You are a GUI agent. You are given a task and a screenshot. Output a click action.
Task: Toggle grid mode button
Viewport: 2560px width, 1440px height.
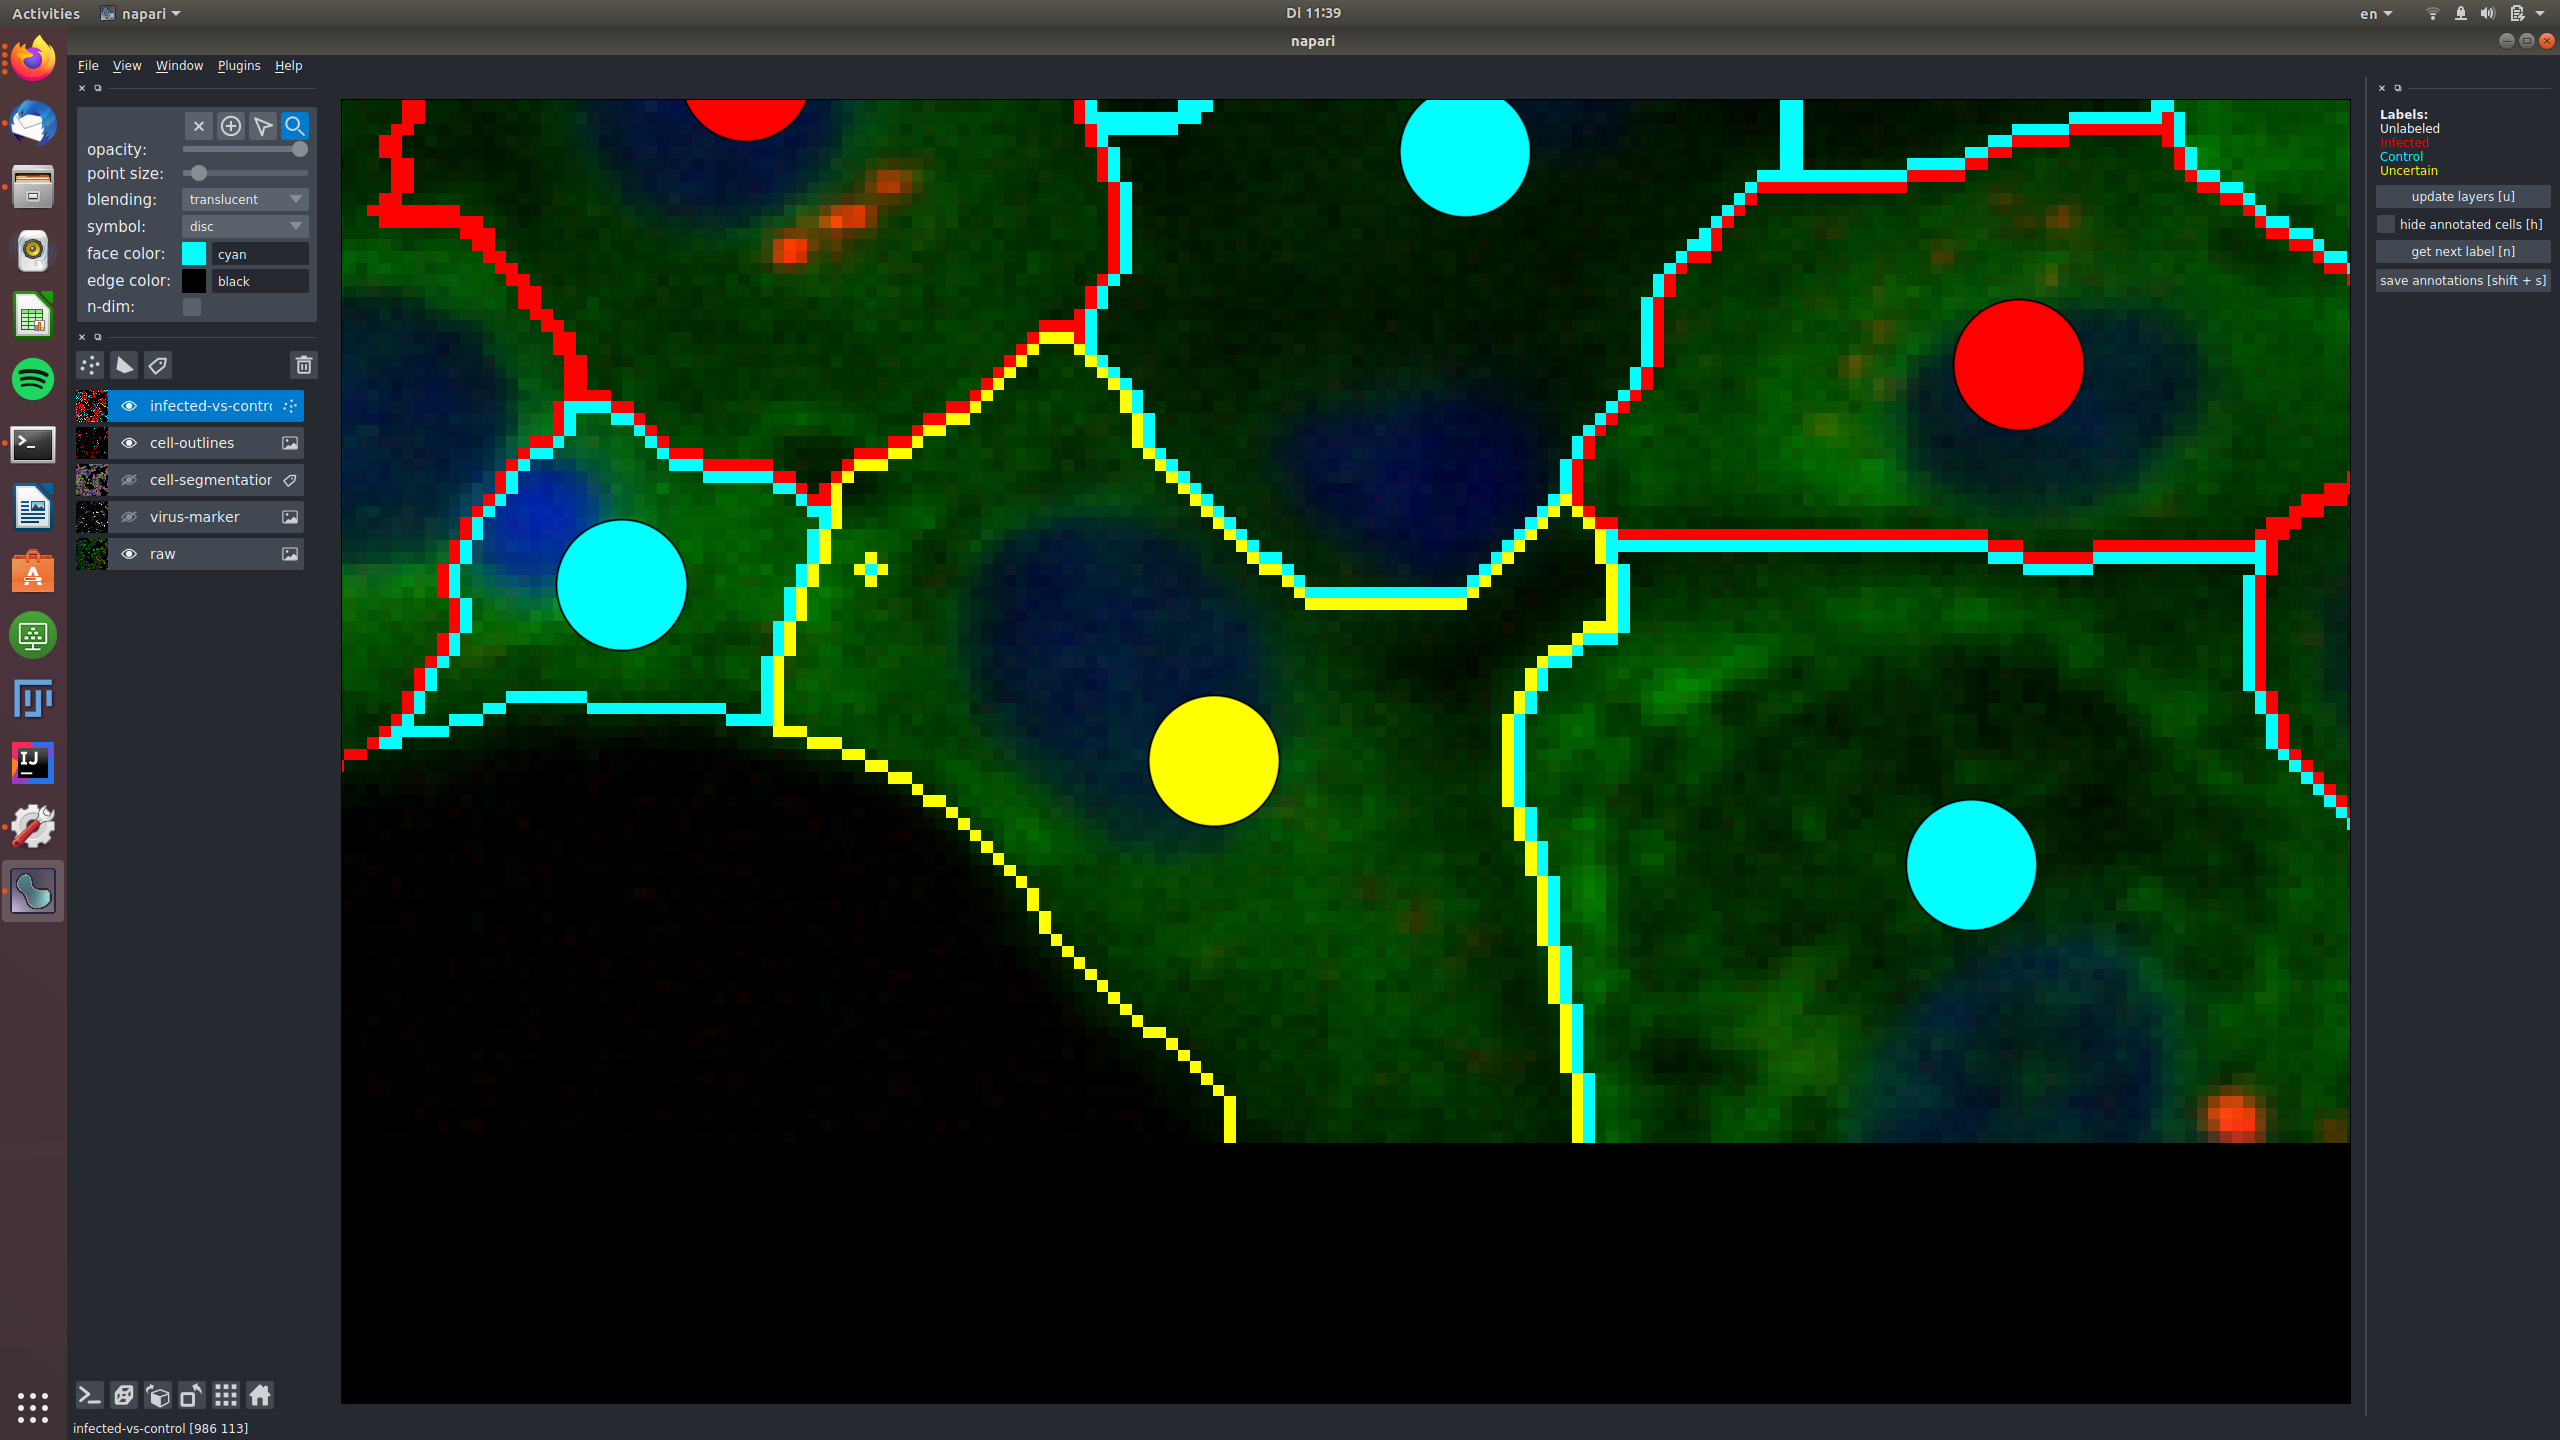(x=226, y=1395)
